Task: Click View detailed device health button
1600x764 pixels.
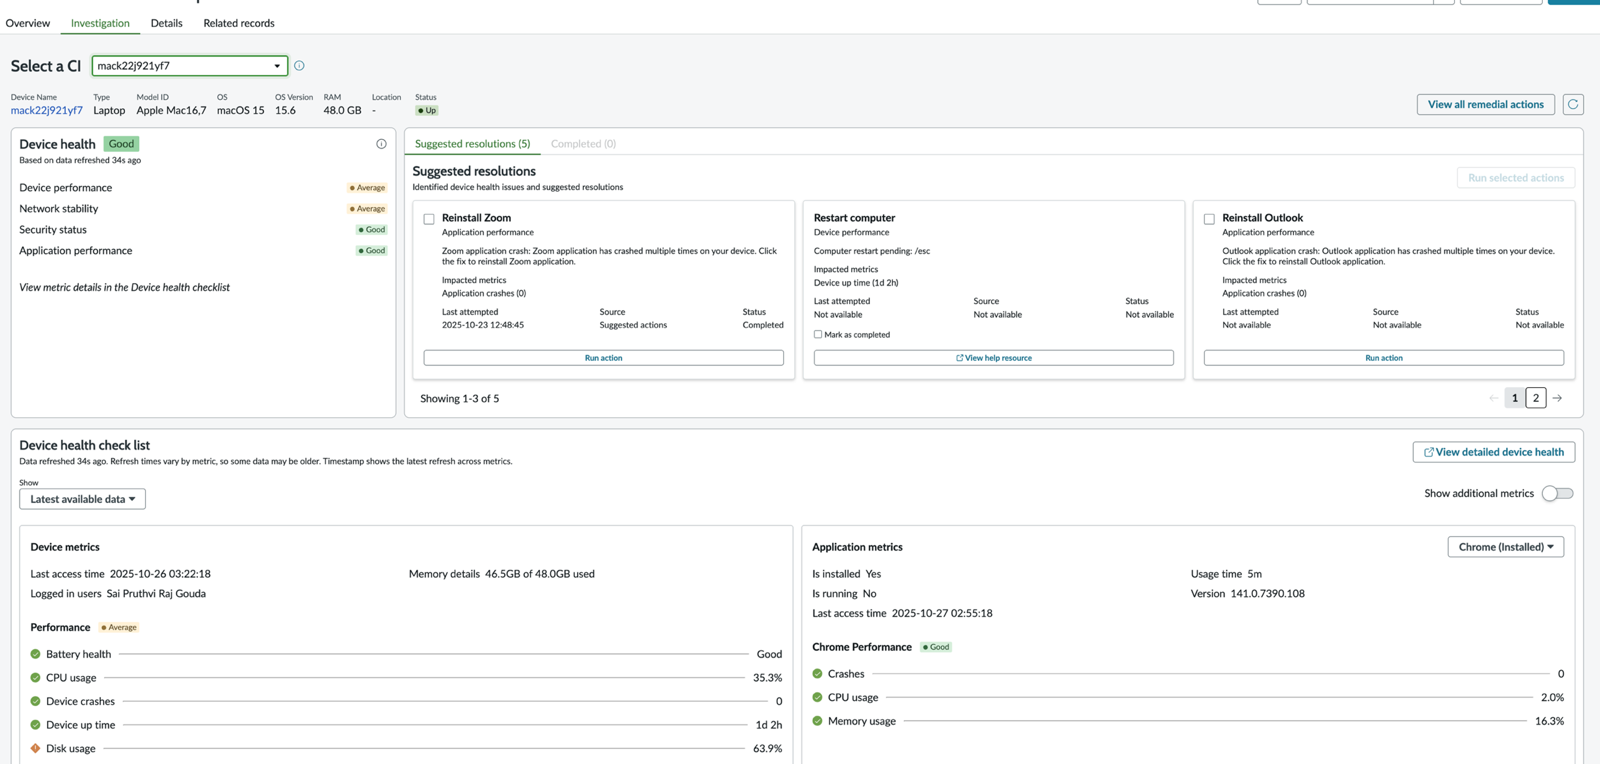Action: point(1494,452)
